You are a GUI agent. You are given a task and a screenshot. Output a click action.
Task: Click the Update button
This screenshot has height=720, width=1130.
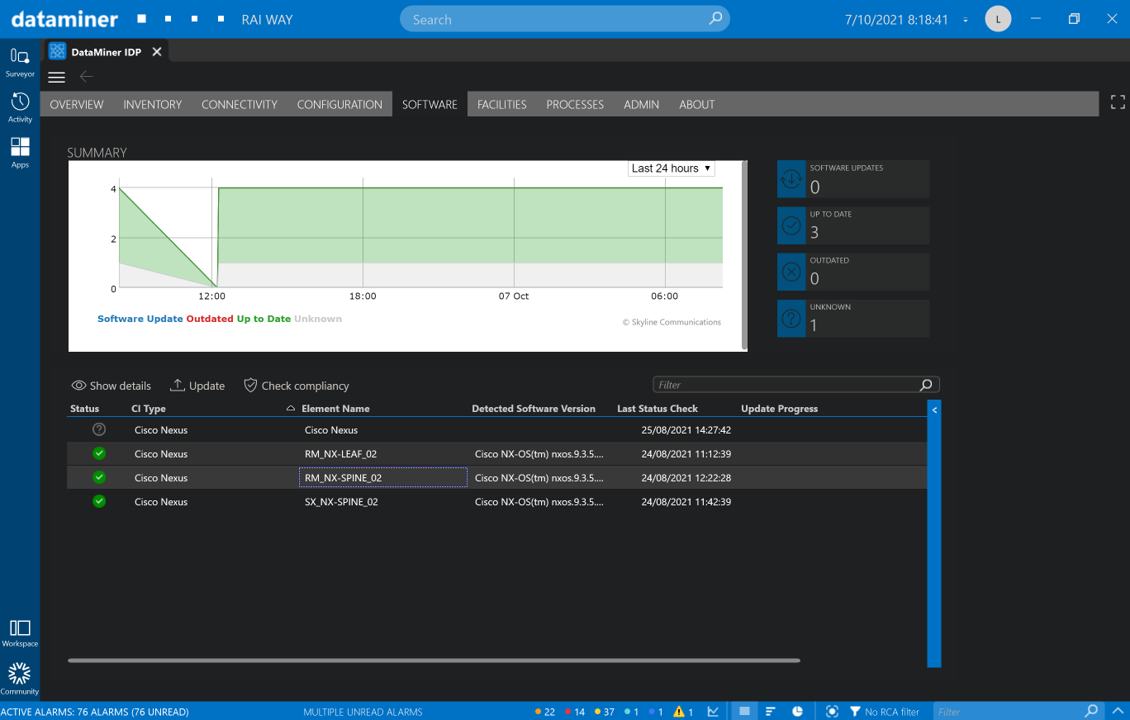197,386
